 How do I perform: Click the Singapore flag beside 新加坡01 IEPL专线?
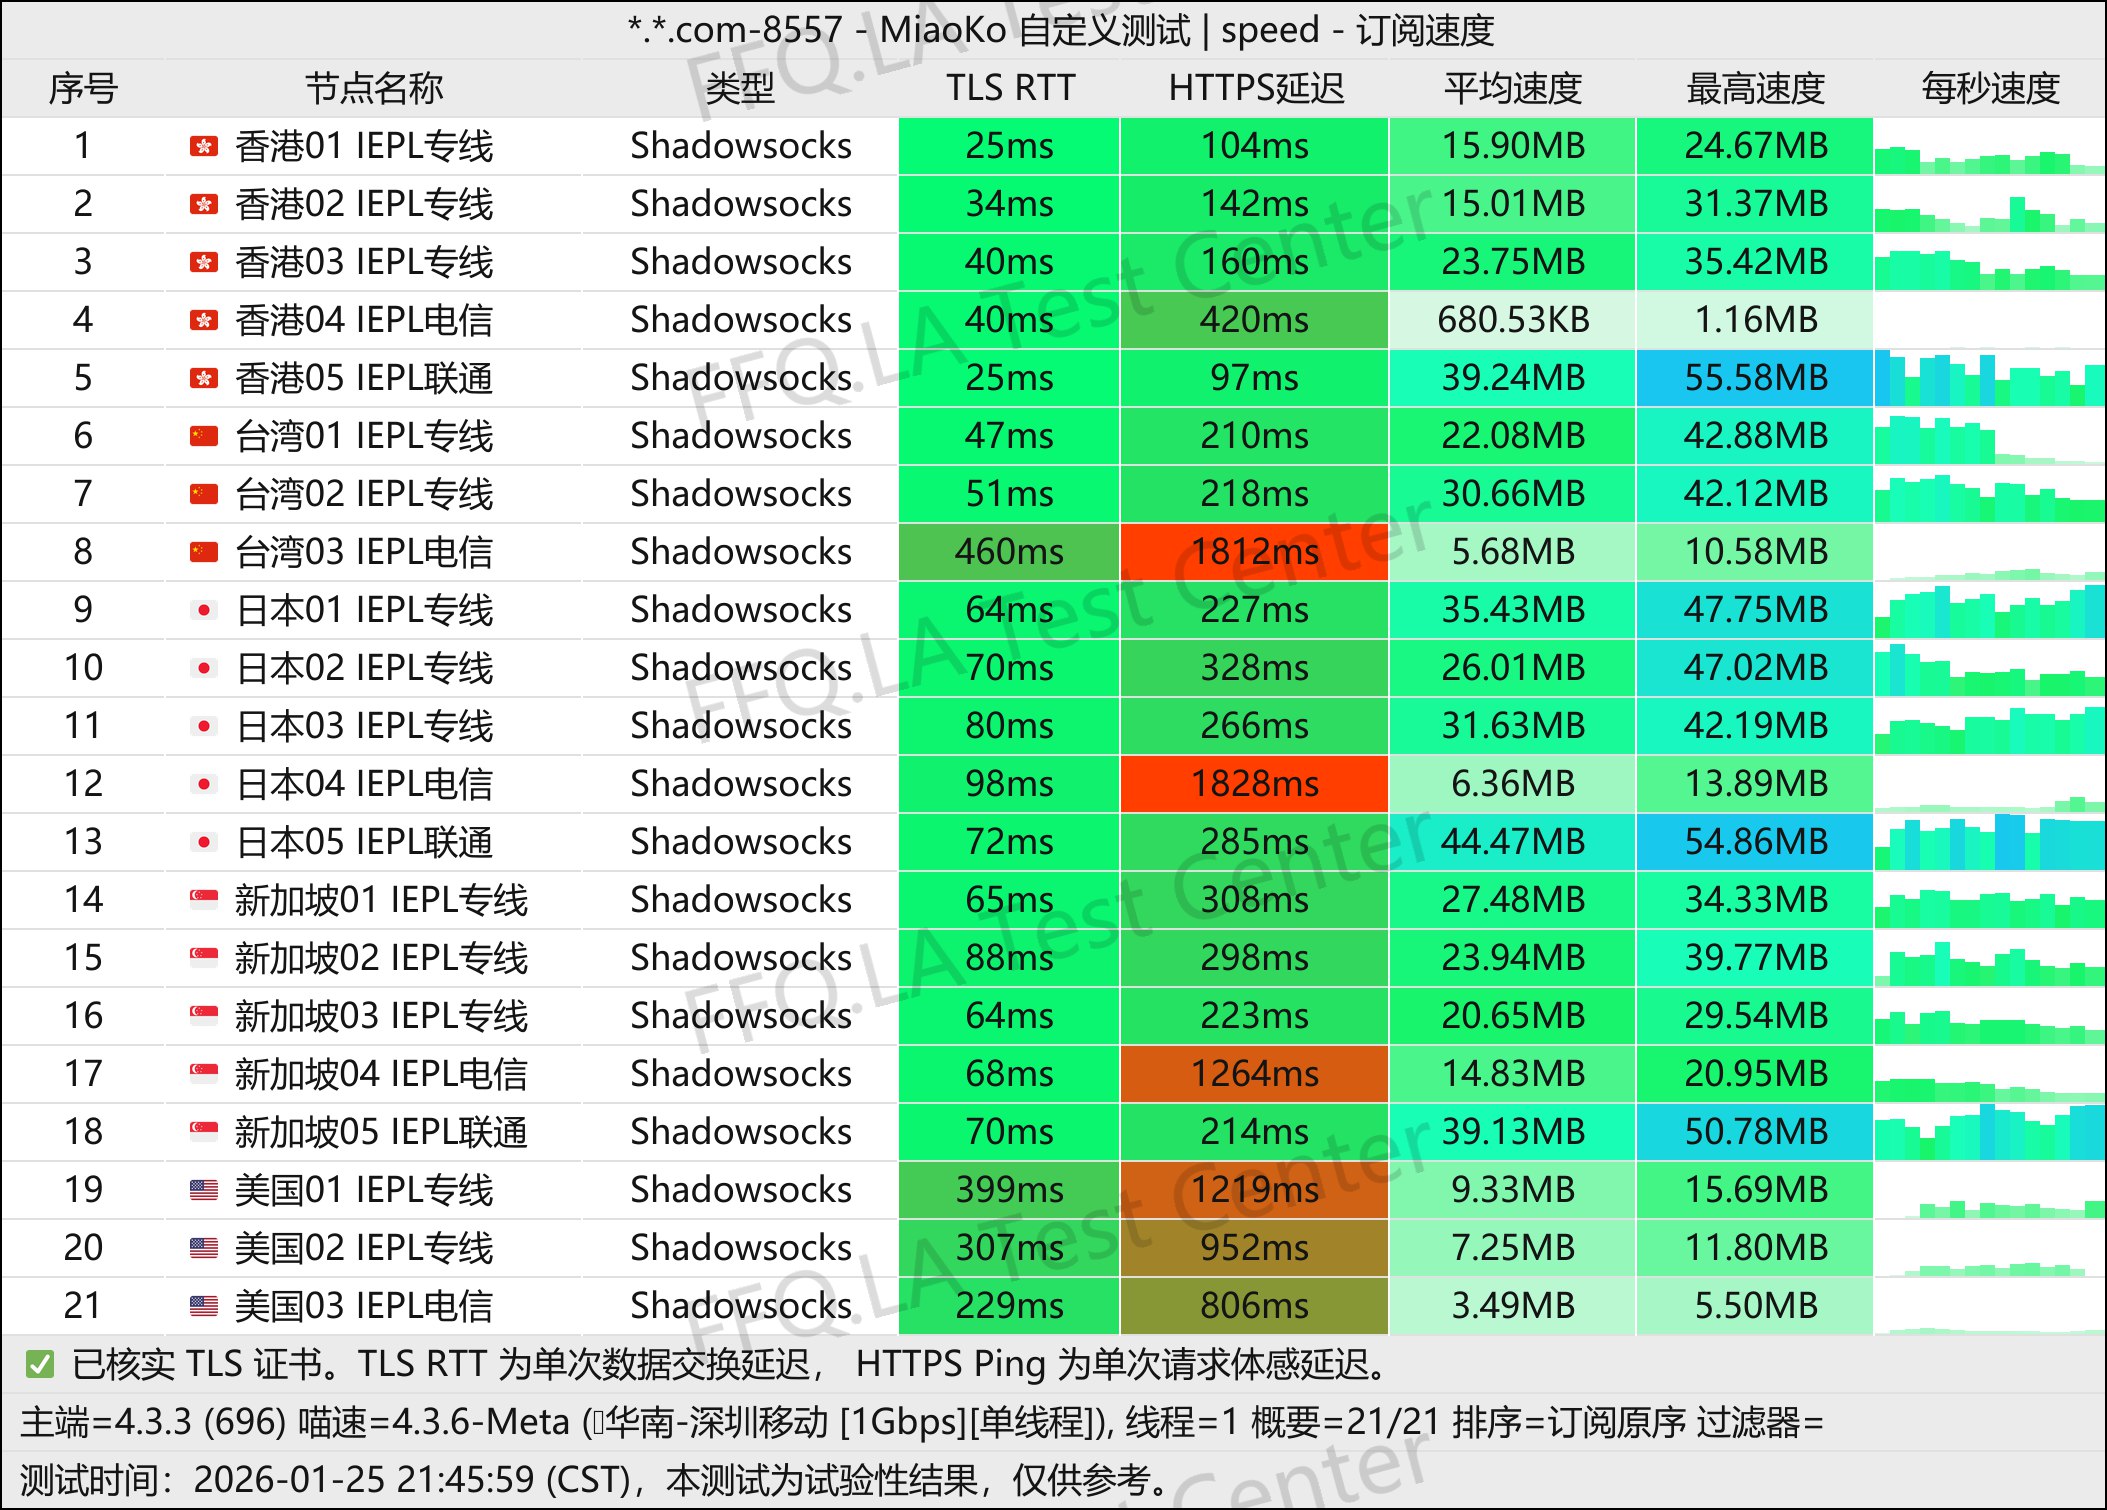tap(204, 901)
